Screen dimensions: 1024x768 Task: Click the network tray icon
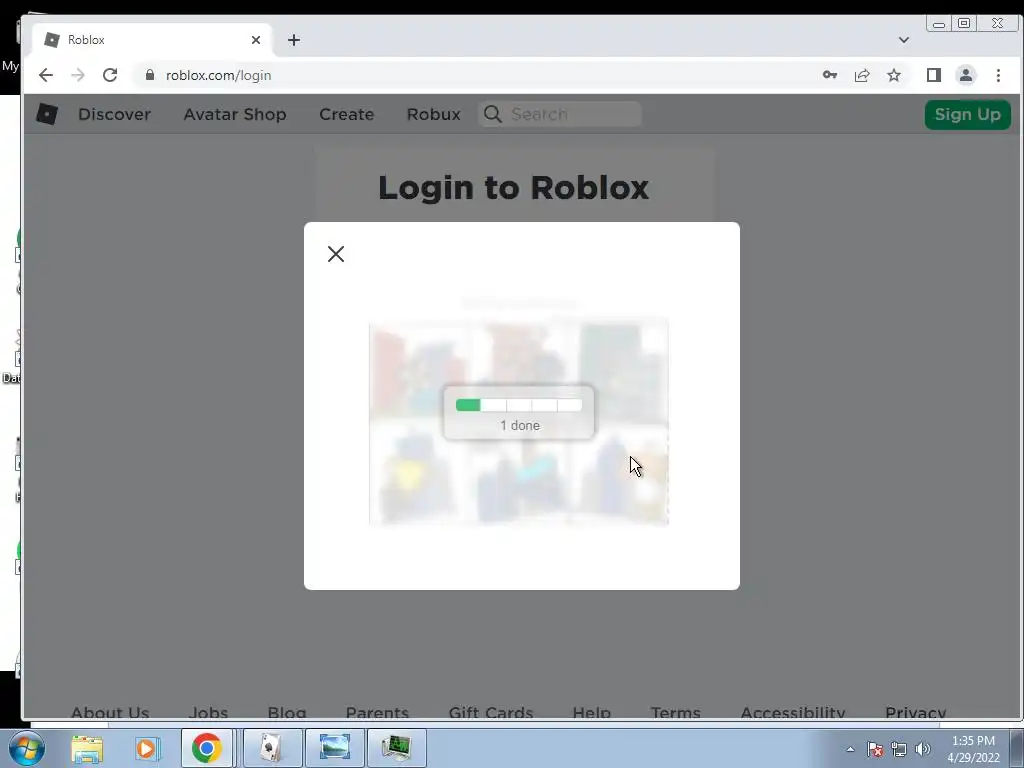[x=899, y=749]
